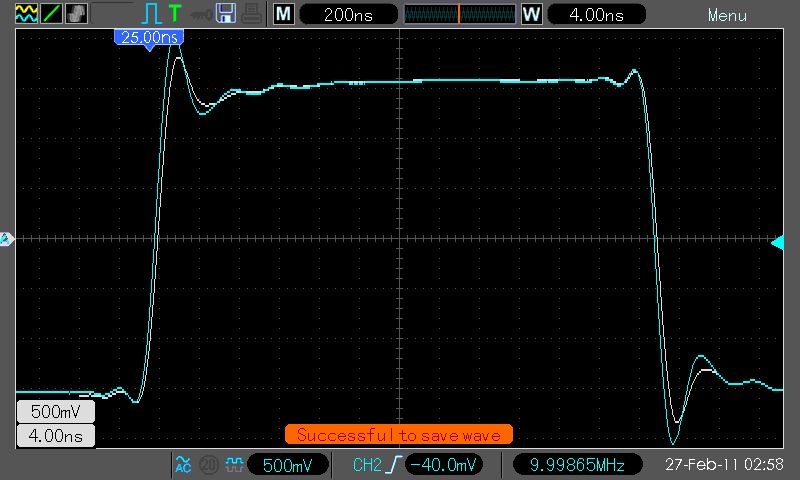This screenshot has height=480, width=800.
Task: Click the yellow and cyan dual sine-wave icon
Action: point(26,14)
